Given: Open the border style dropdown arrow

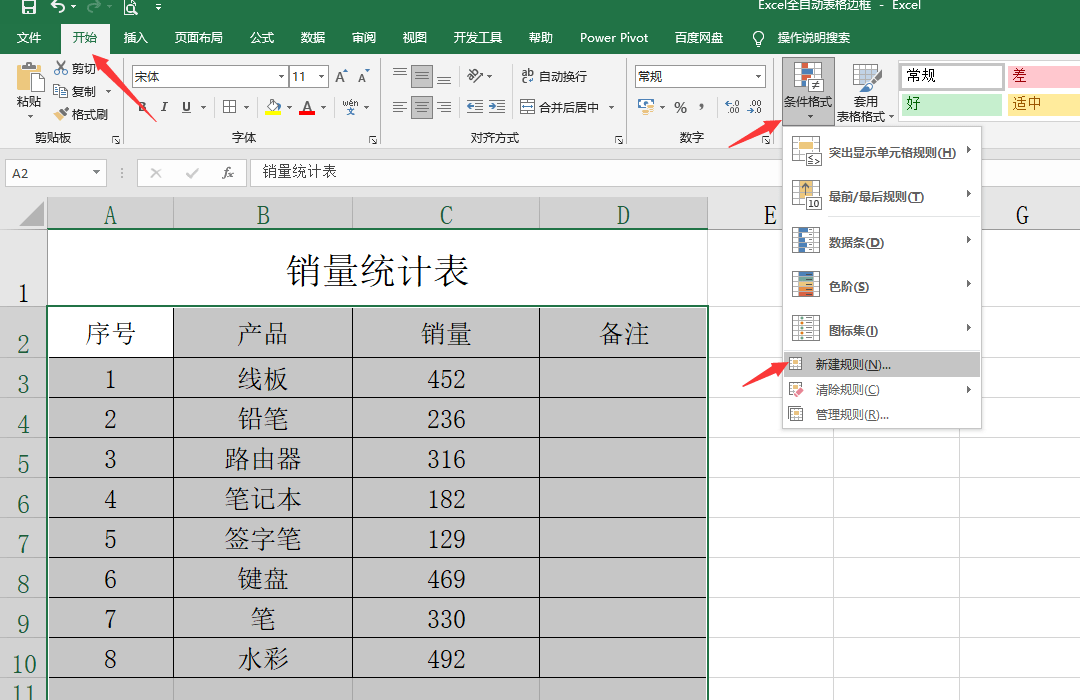Looking at the screenshot, I should pos(246,107).
